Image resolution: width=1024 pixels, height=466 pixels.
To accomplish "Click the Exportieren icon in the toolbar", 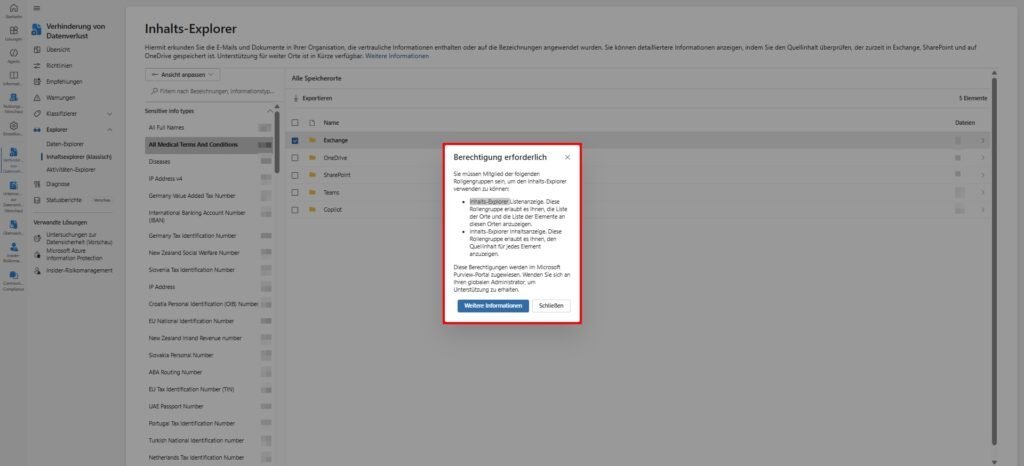I will click(295, 99).
